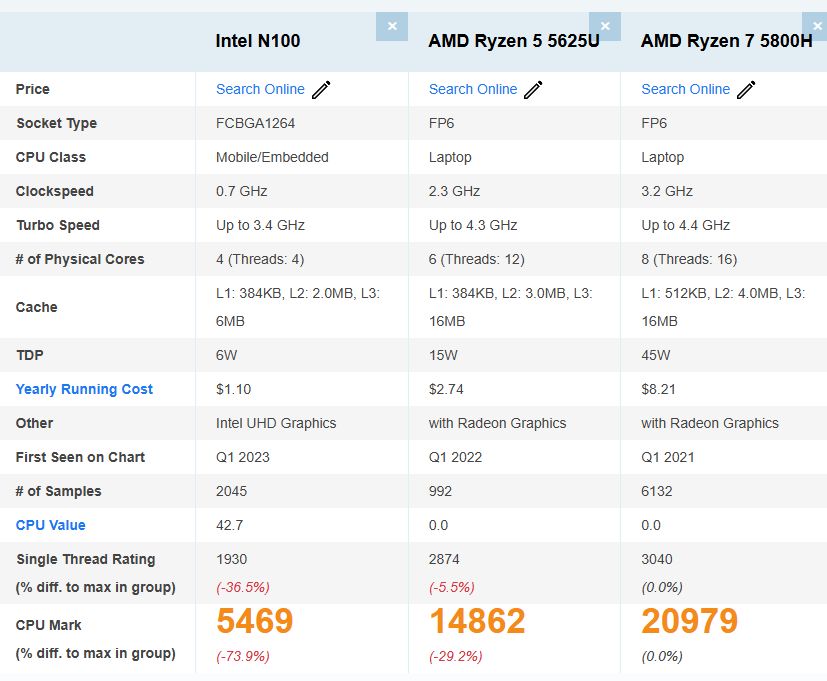Click the 0.7 GHz clockspeed value
This screenshot has width=827, height=681.
[x=242, y=191]
